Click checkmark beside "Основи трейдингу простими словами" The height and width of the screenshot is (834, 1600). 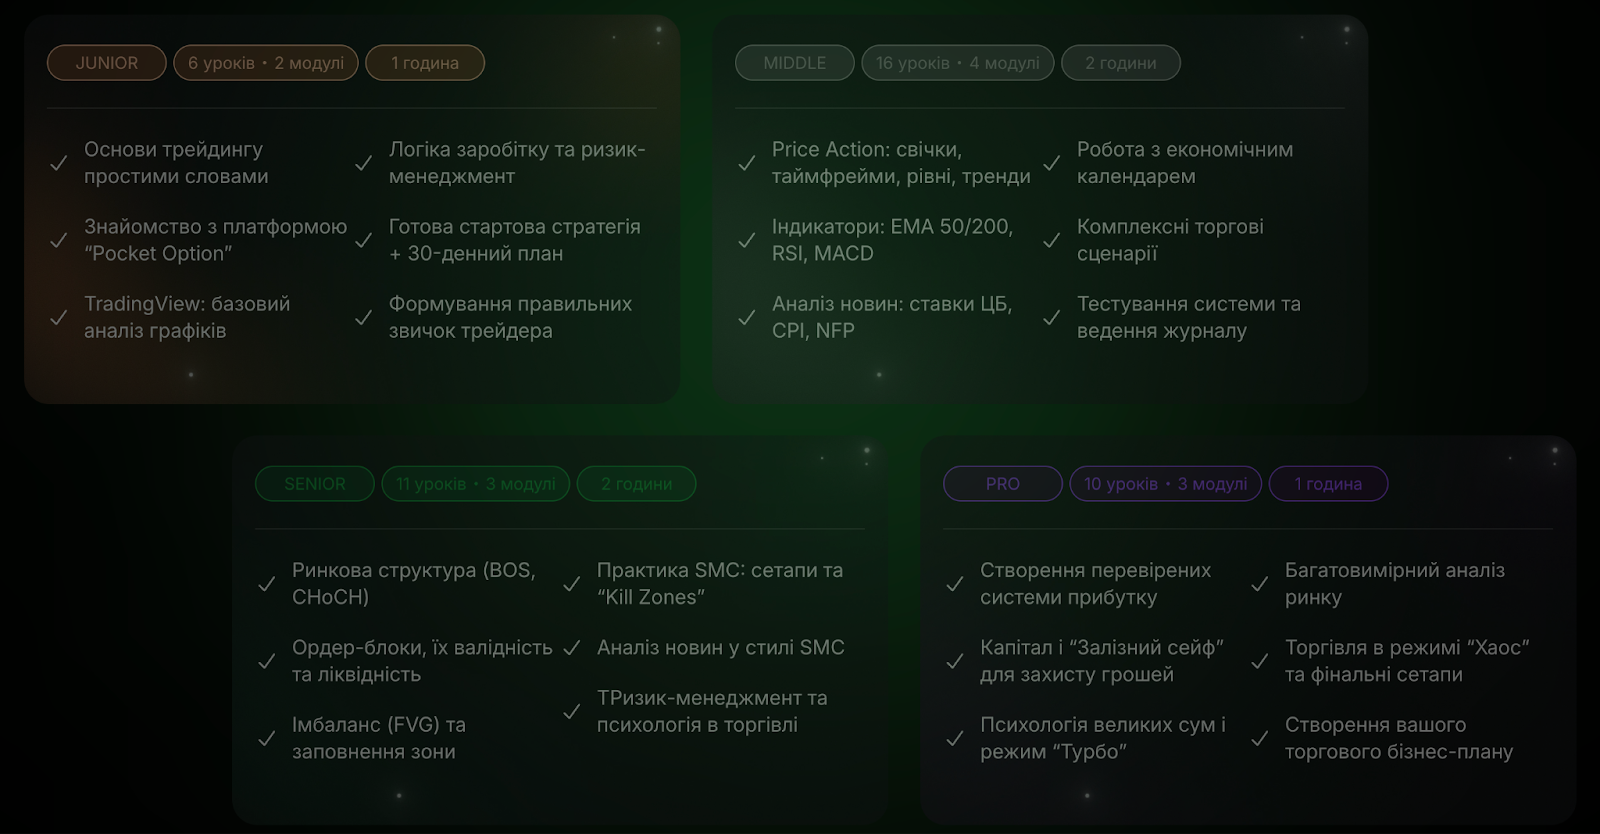tap(59, 163)
